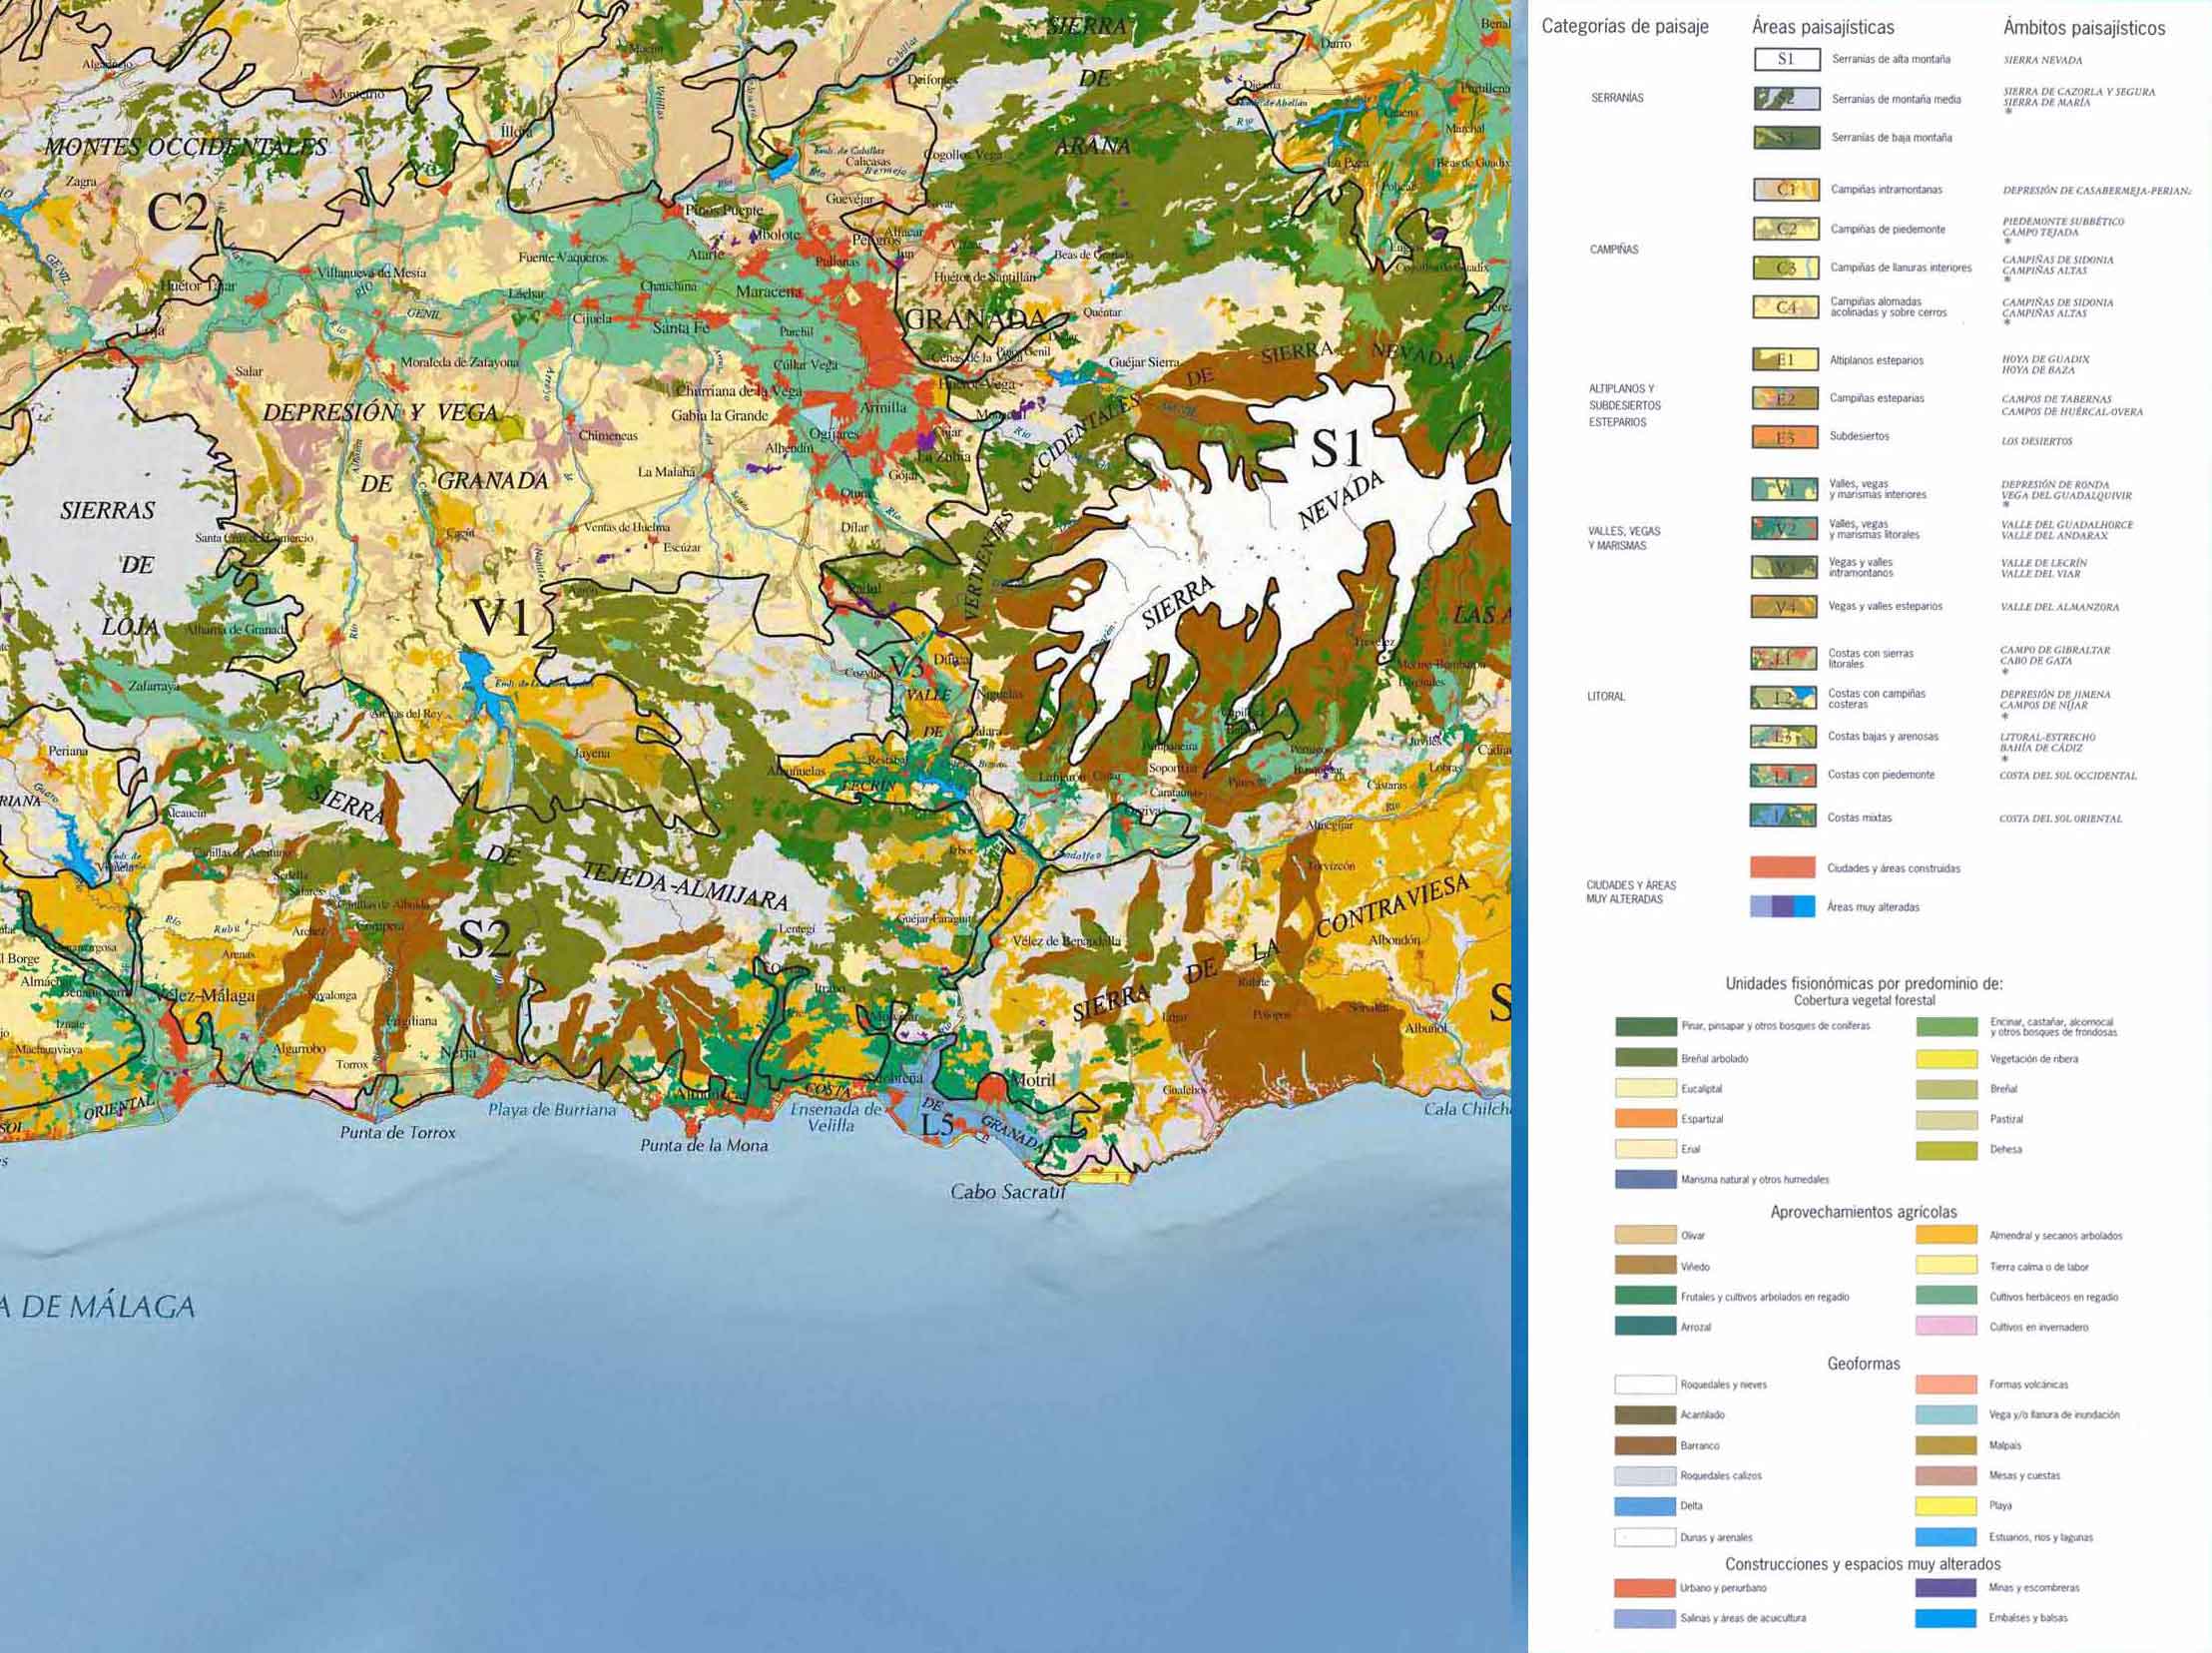Image resolution: width=2212 pixels, height=1653 pixels.
Task: Click the large S1 label over Sierra Nevada
Action: [x=1337, y=448]
